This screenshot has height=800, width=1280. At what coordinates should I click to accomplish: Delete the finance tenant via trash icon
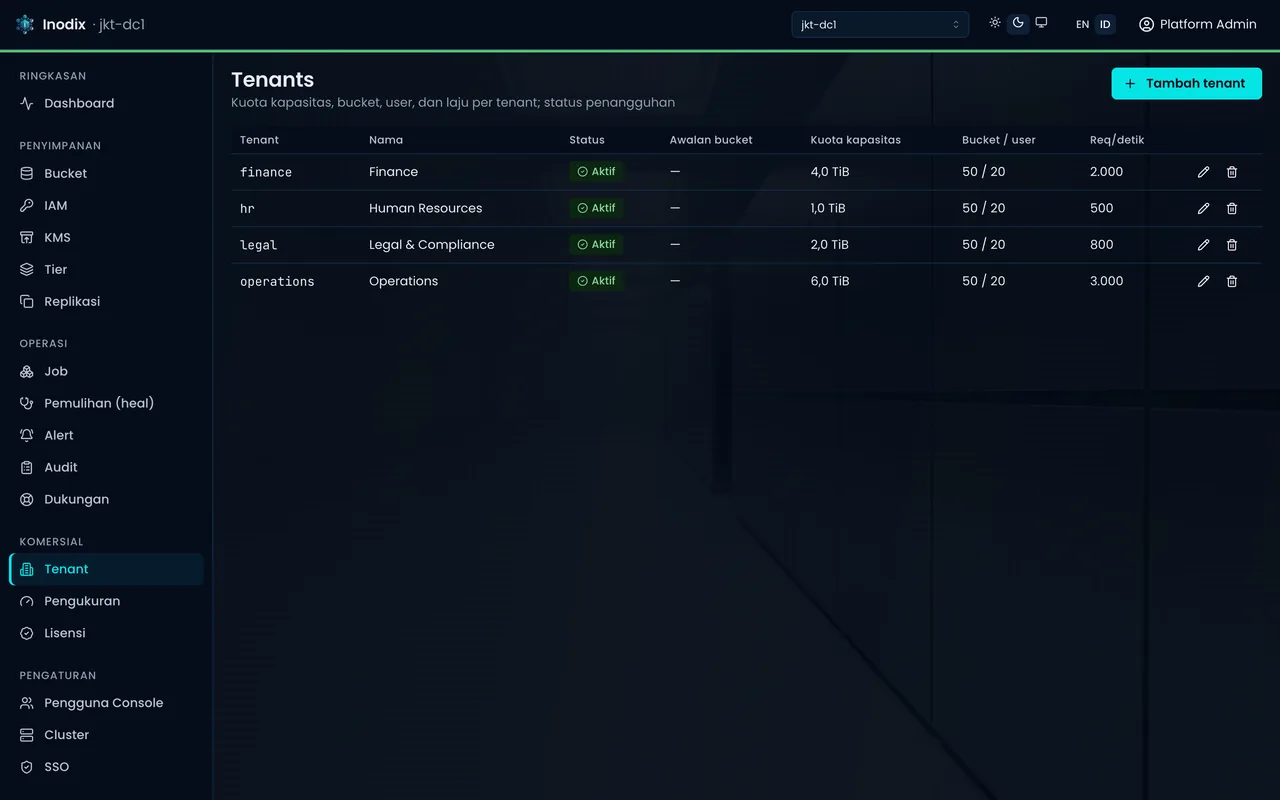click(1232, 172)
